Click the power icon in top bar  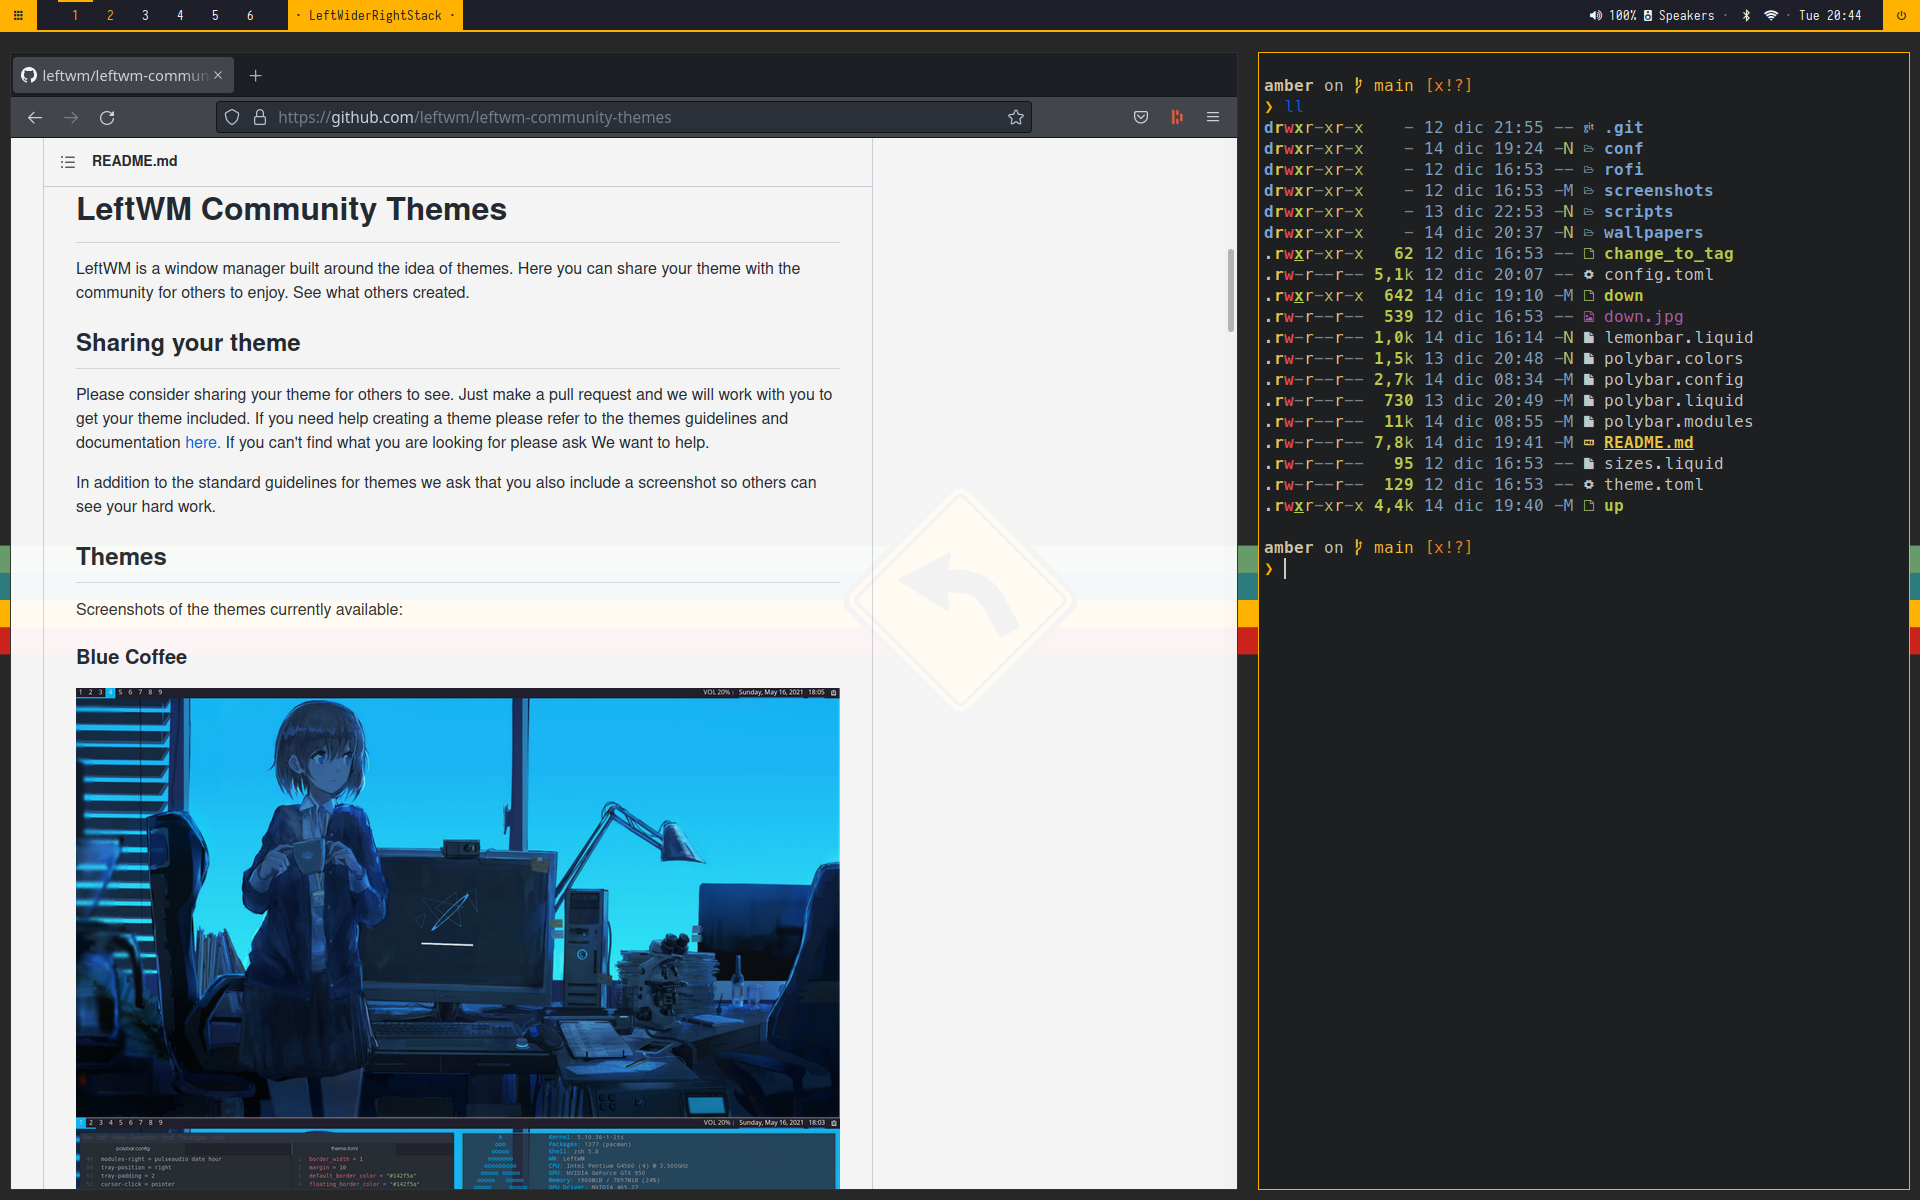click(x=1901, y=15)
